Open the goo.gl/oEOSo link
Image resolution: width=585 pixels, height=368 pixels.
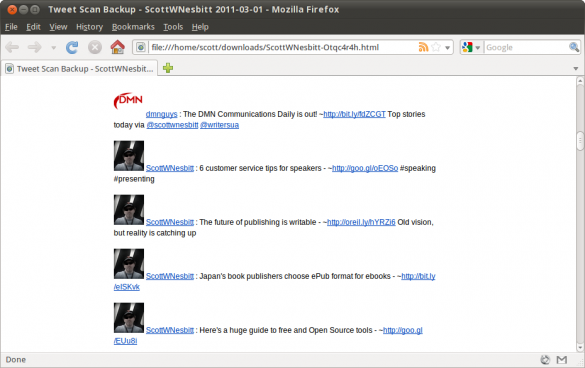(x=365, y=168)
